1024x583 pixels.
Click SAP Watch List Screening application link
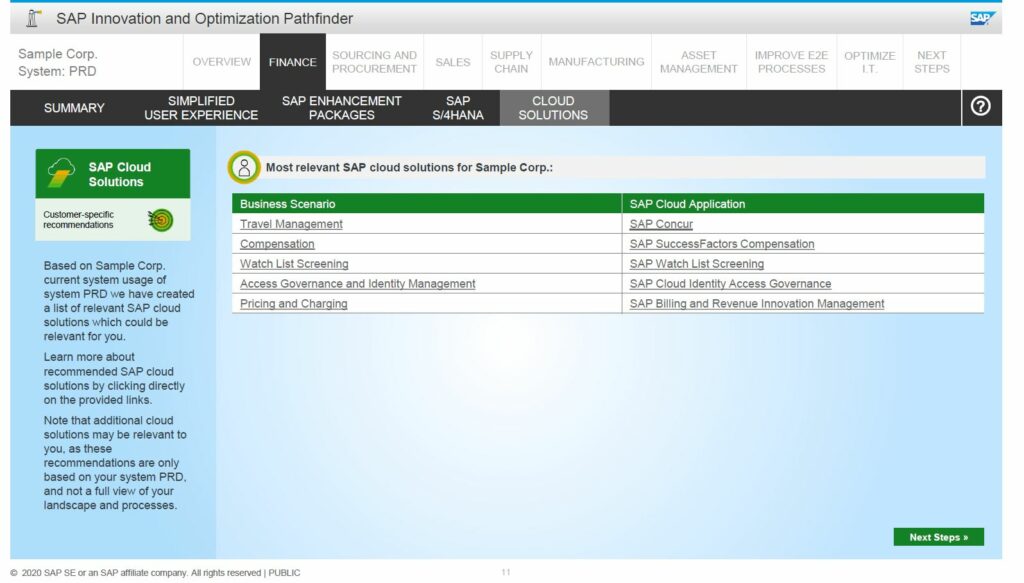[696, 264]
